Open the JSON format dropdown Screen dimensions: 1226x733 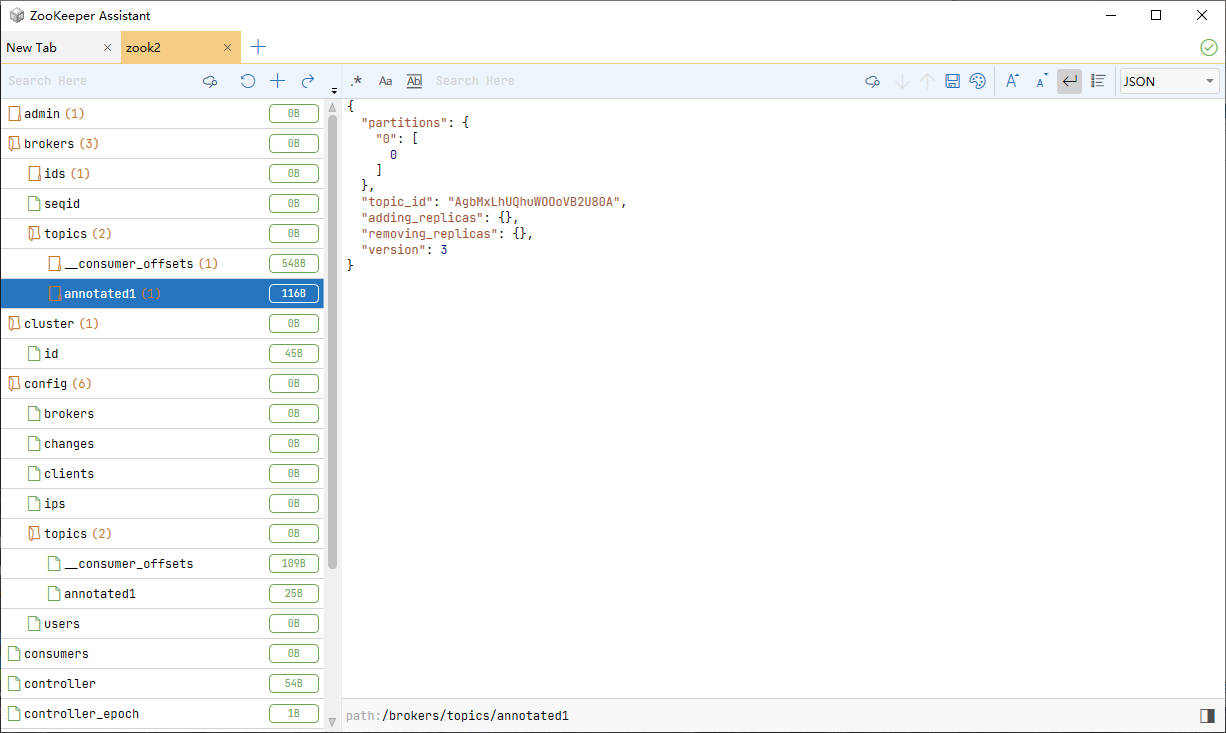pyautogui.click(x=1169, y=81)
